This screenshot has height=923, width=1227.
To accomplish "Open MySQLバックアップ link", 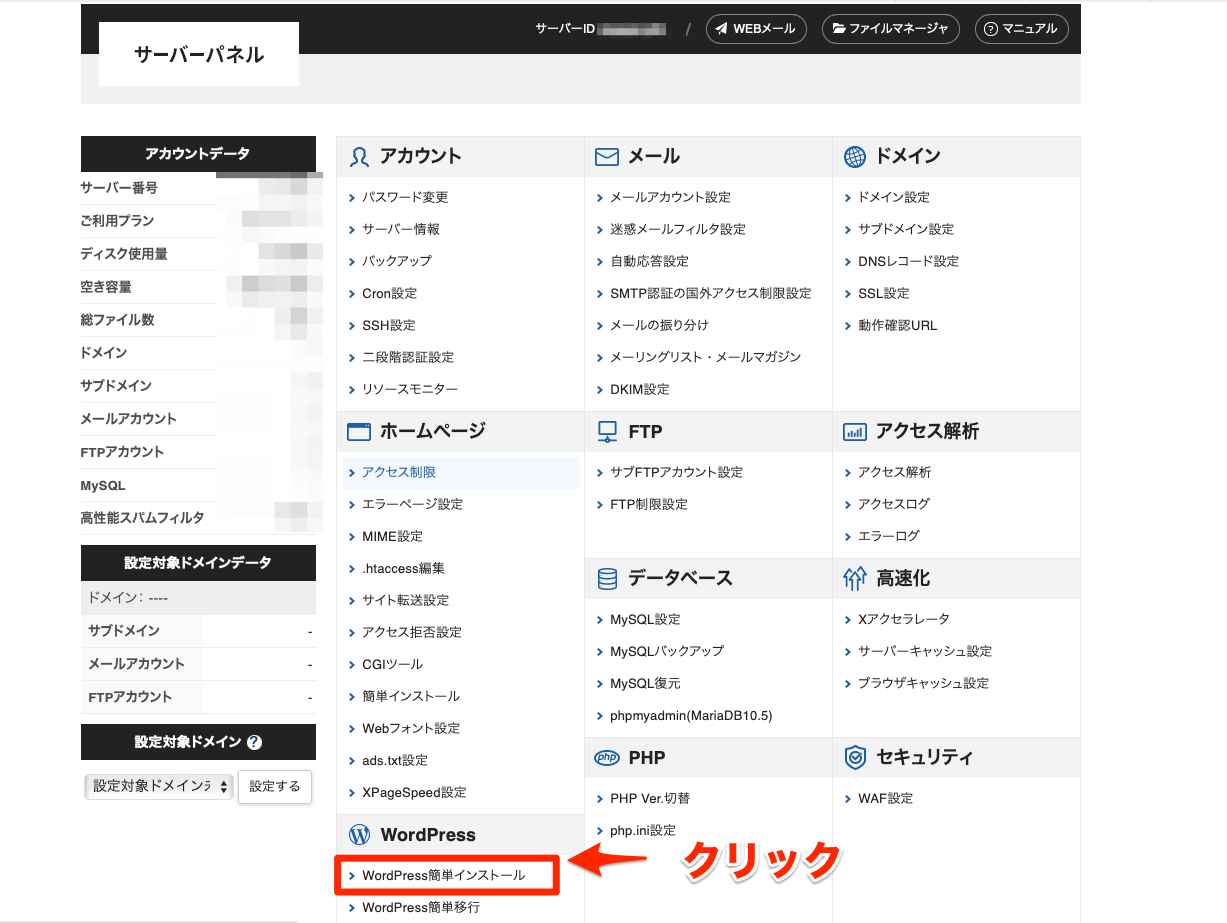I will (667, 651).
